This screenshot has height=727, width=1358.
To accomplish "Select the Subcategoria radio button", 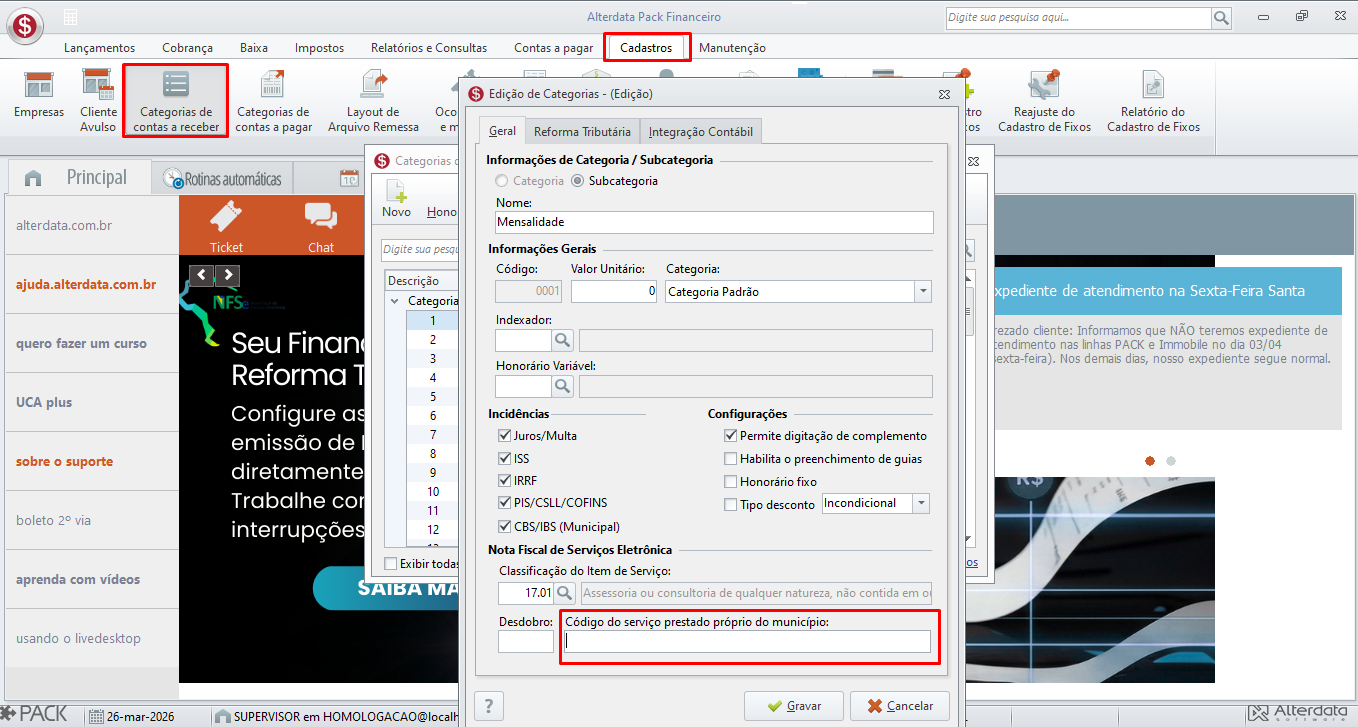I will [577, 181].
